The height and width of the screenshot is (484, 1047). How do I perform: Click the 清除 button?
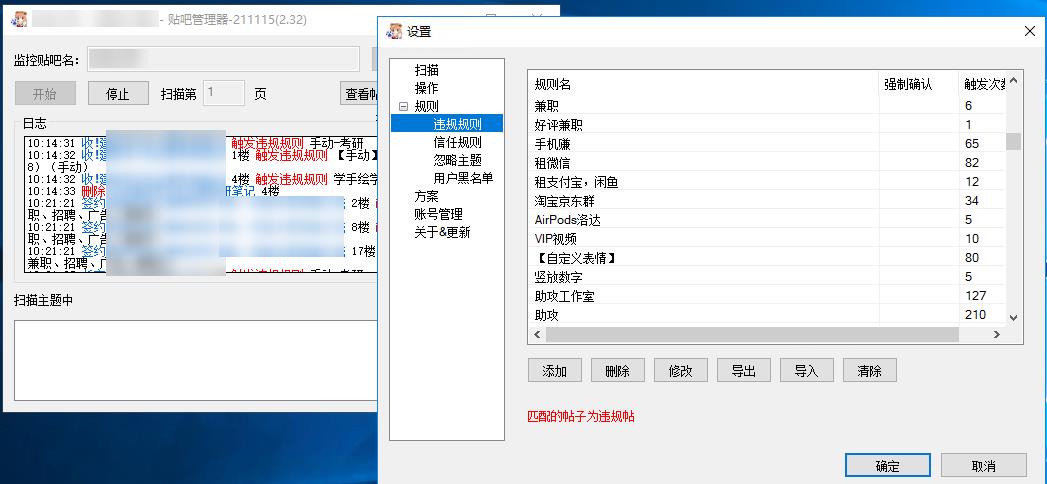pos(869,371)
